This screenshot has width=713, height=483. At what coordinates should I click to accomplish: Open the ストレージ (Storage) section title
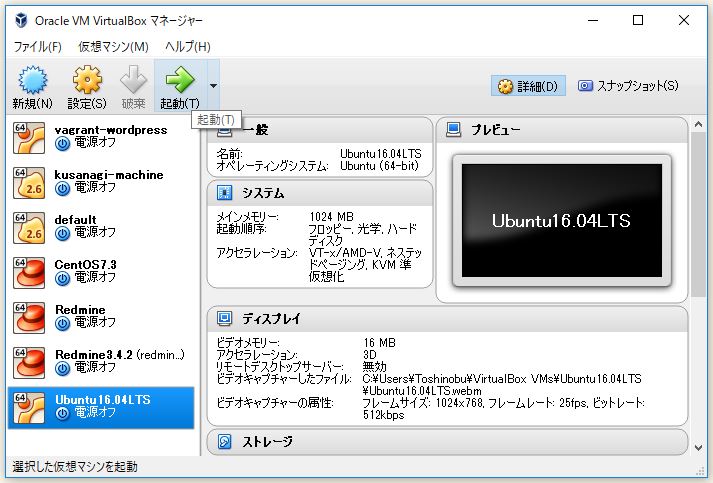267,442
